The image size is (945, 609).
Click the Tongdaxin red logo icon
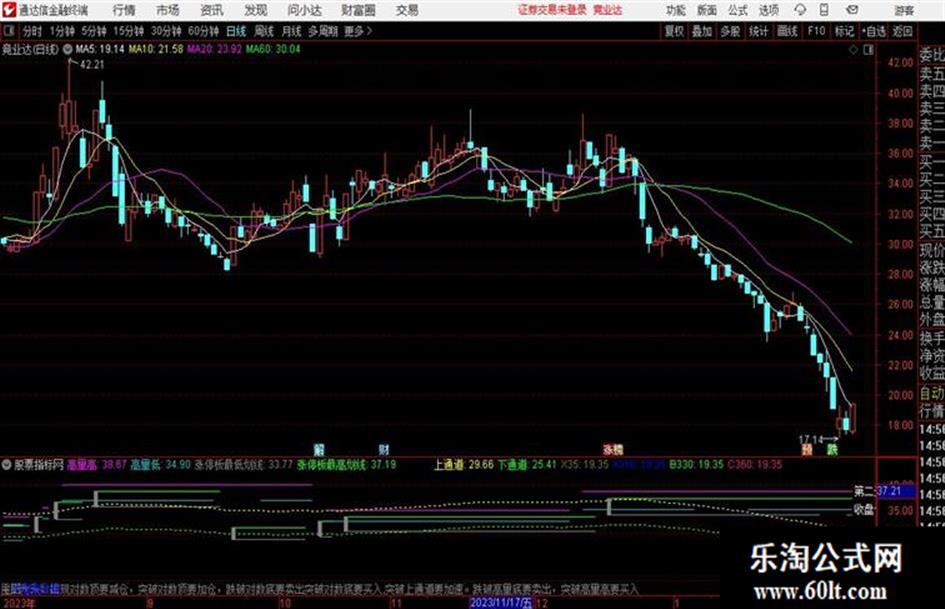click(9, 10)
